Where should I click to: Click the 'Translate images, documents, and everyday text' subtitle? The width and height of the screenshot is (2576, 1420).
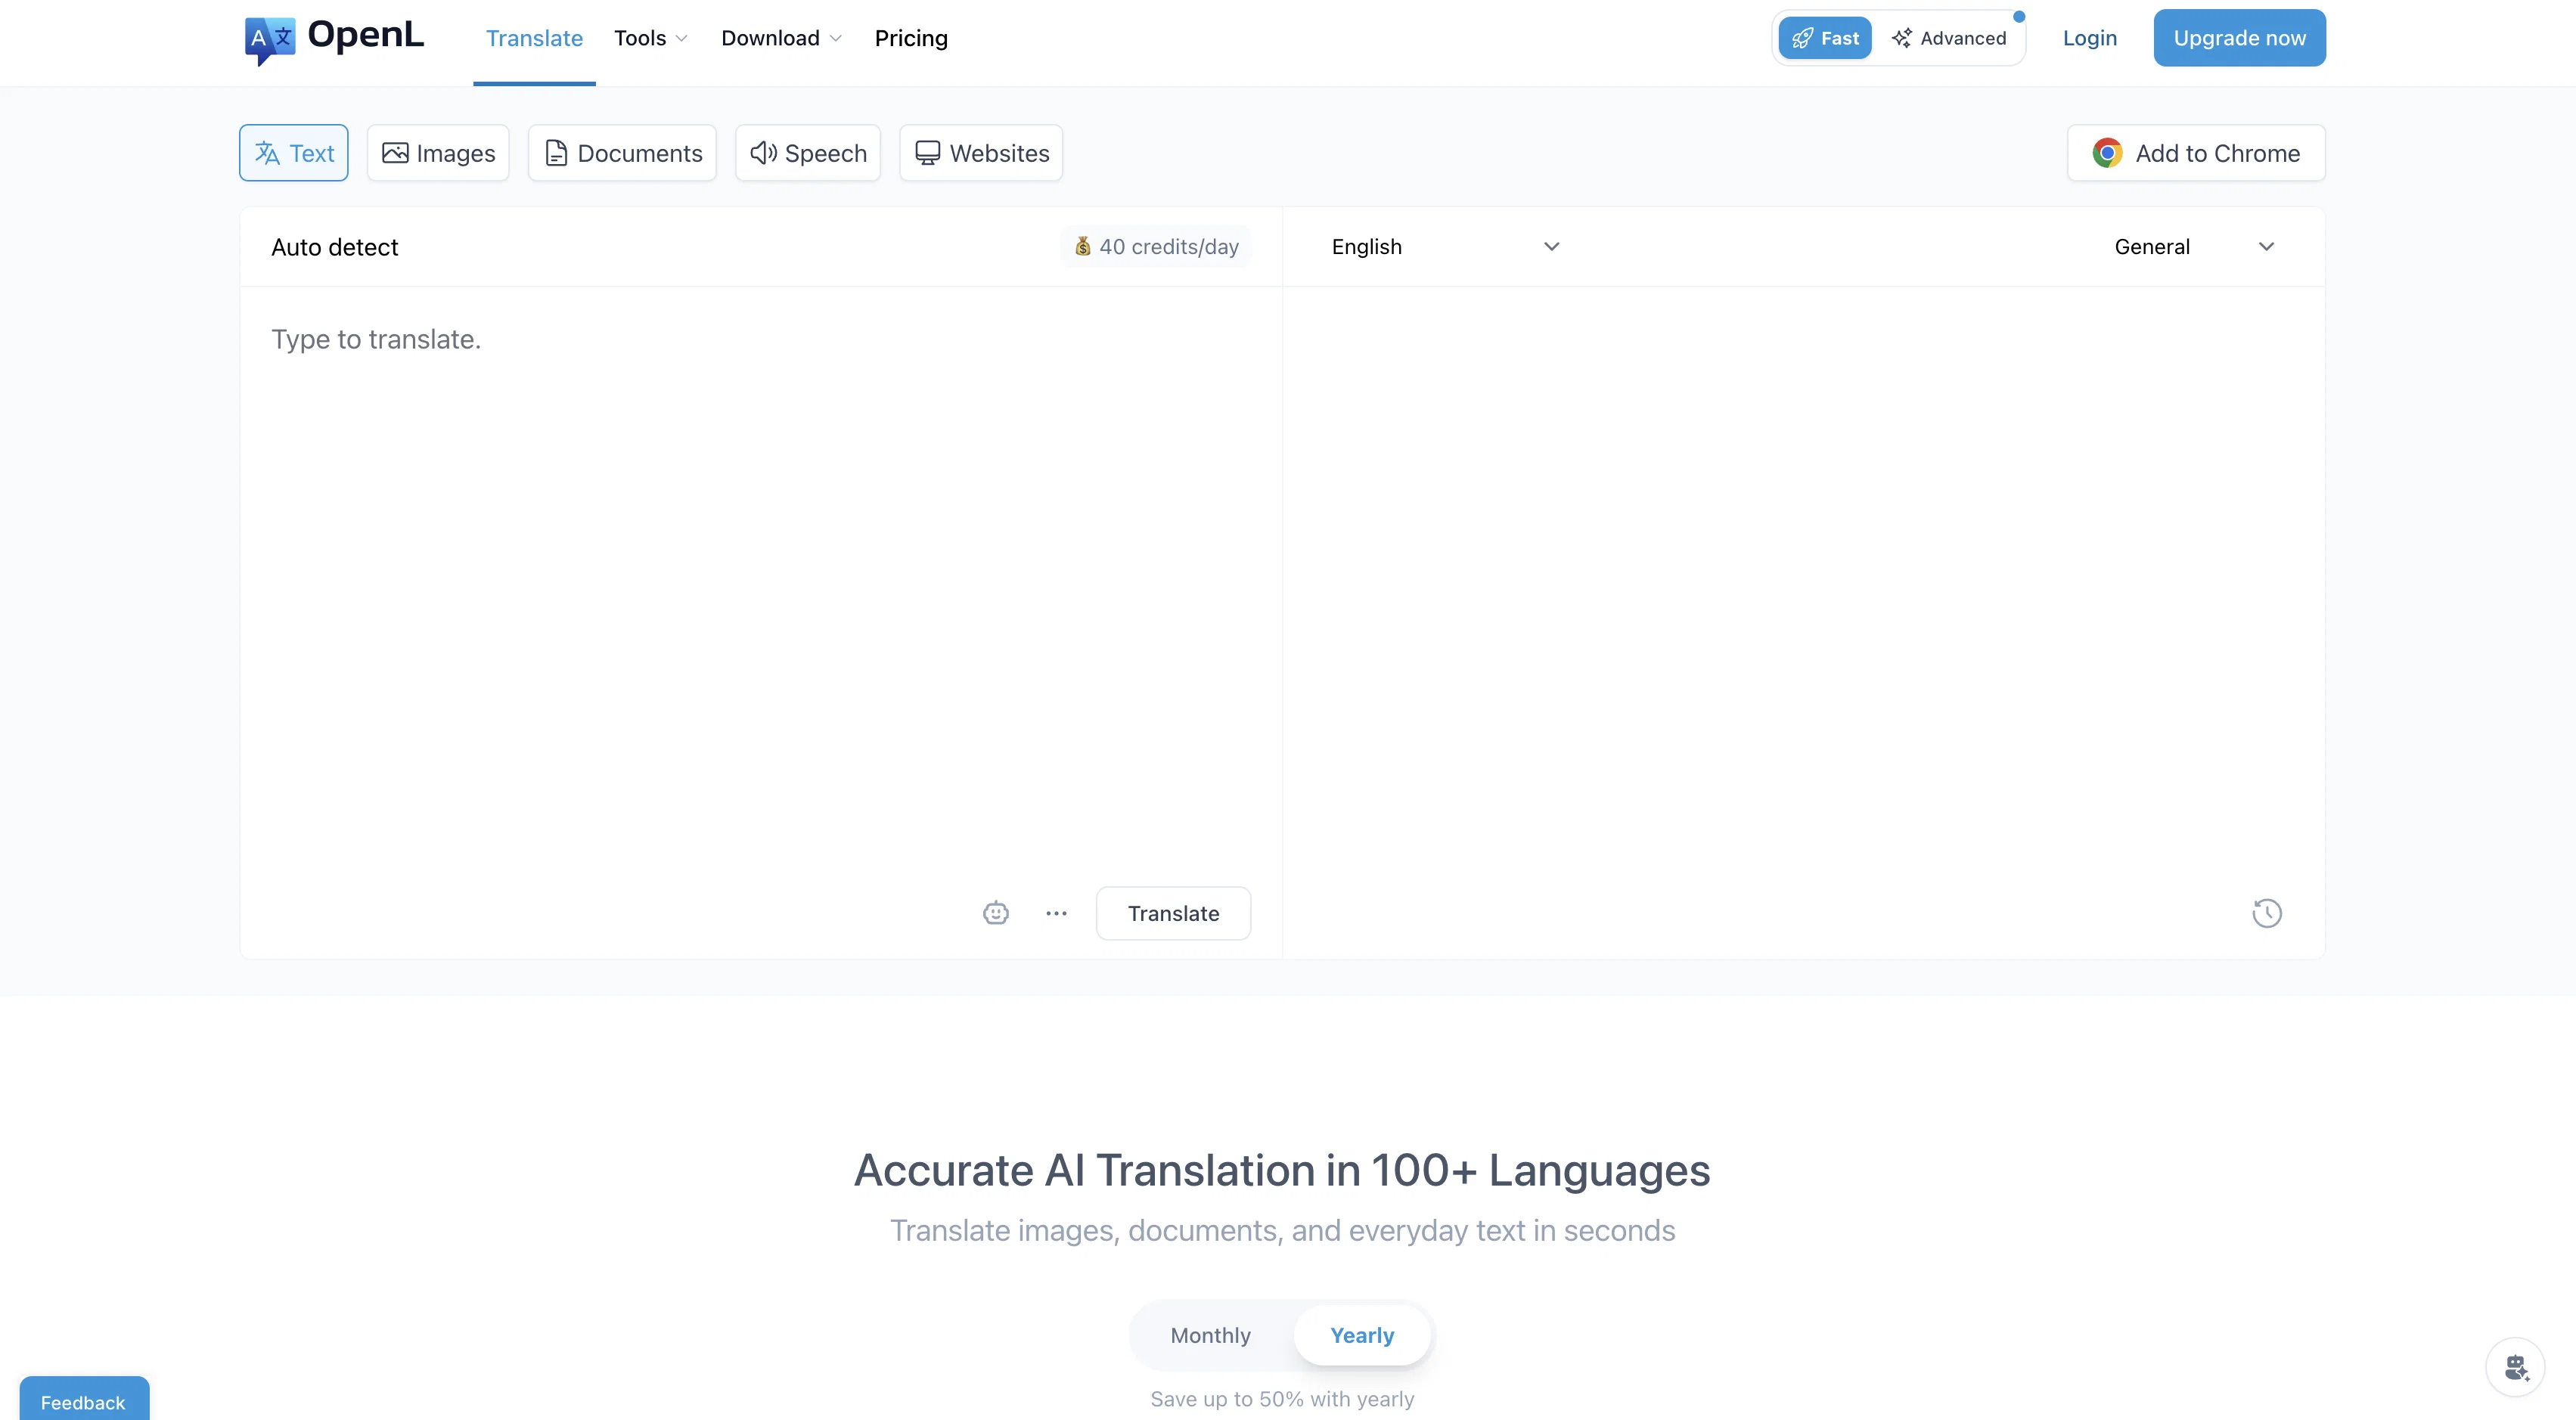(x=1282, y=1230)
